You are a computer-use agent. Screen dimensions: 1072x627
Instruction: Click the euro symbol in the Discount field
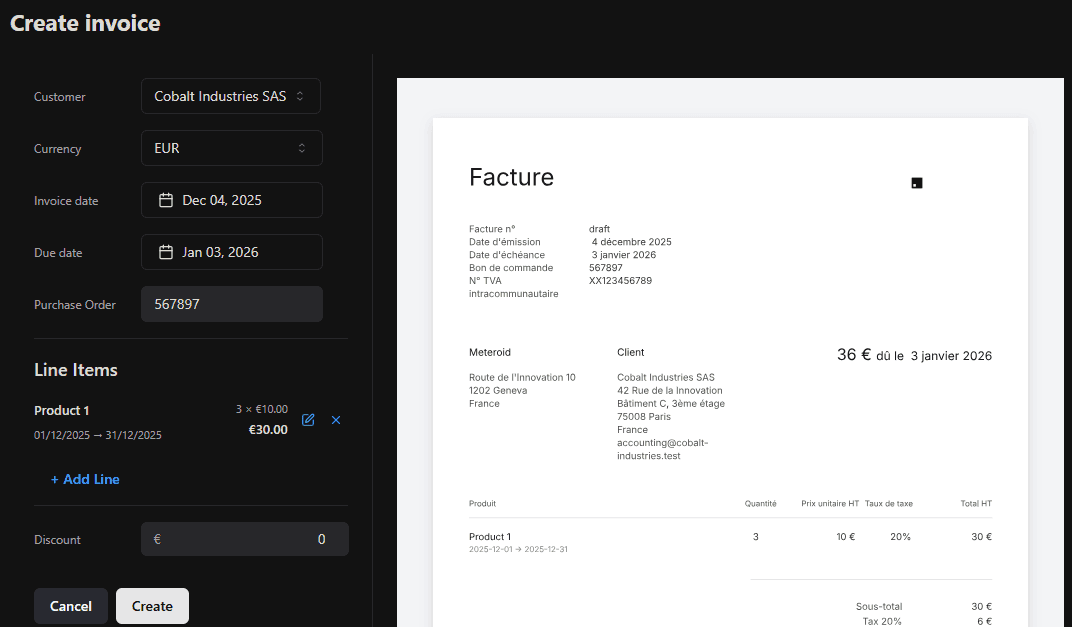point(156,539)
